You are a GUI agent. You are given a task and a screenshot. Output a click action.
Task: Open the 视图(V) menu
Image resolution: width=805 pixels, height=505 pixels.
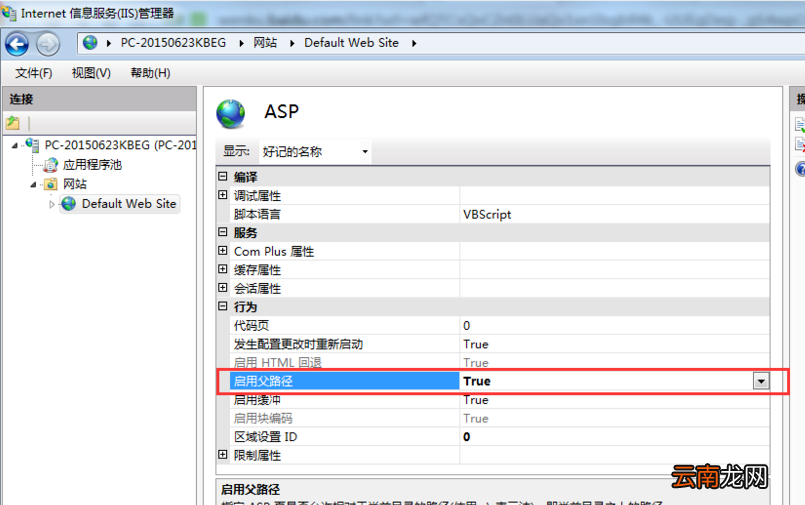(x=91, y=73)
